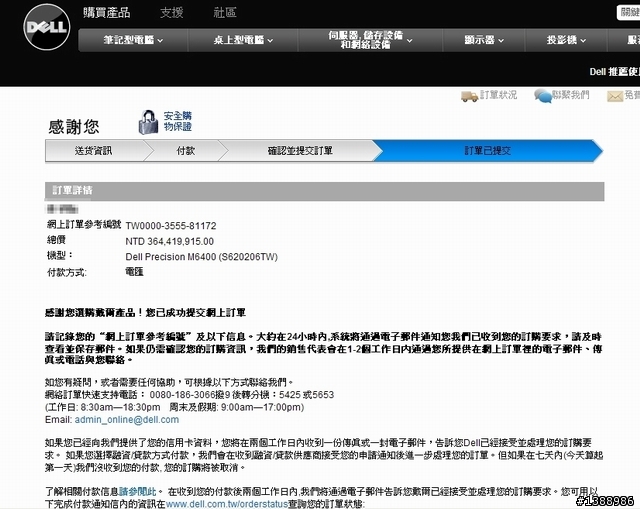640x509 pixels.
Task: Click the contact us chat bubble icon
Action: (543, 96)
